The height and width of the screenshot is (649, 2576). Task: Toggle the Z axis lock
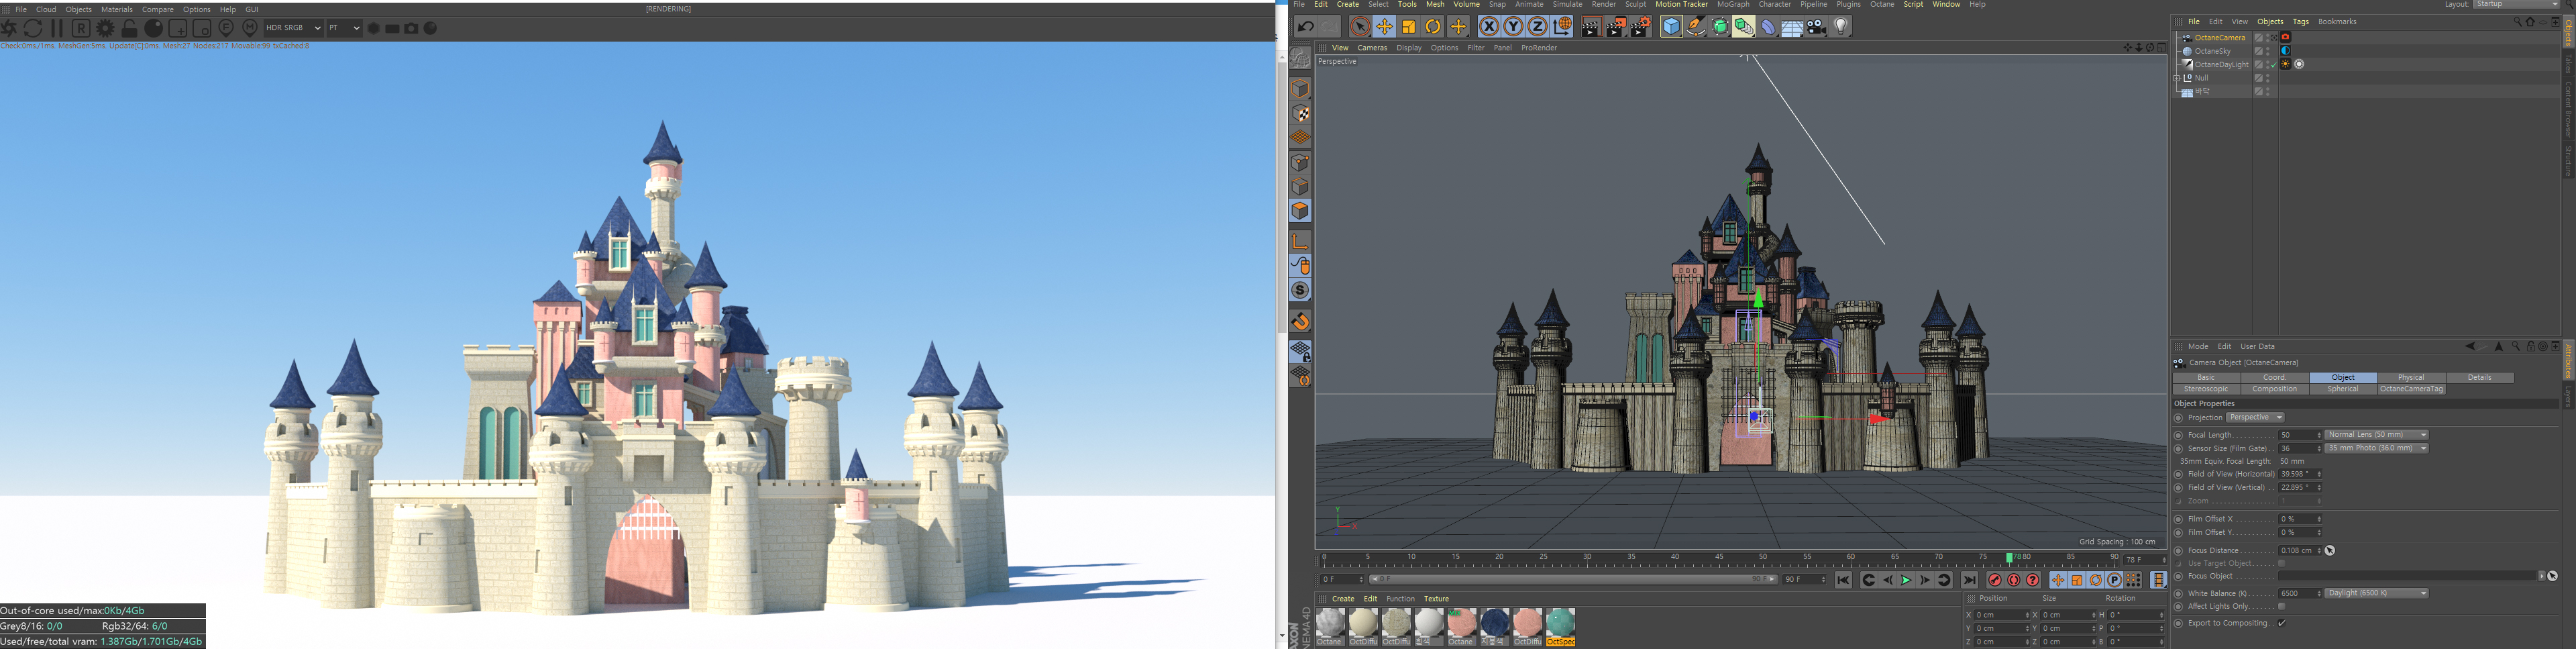coord(1538,27)
